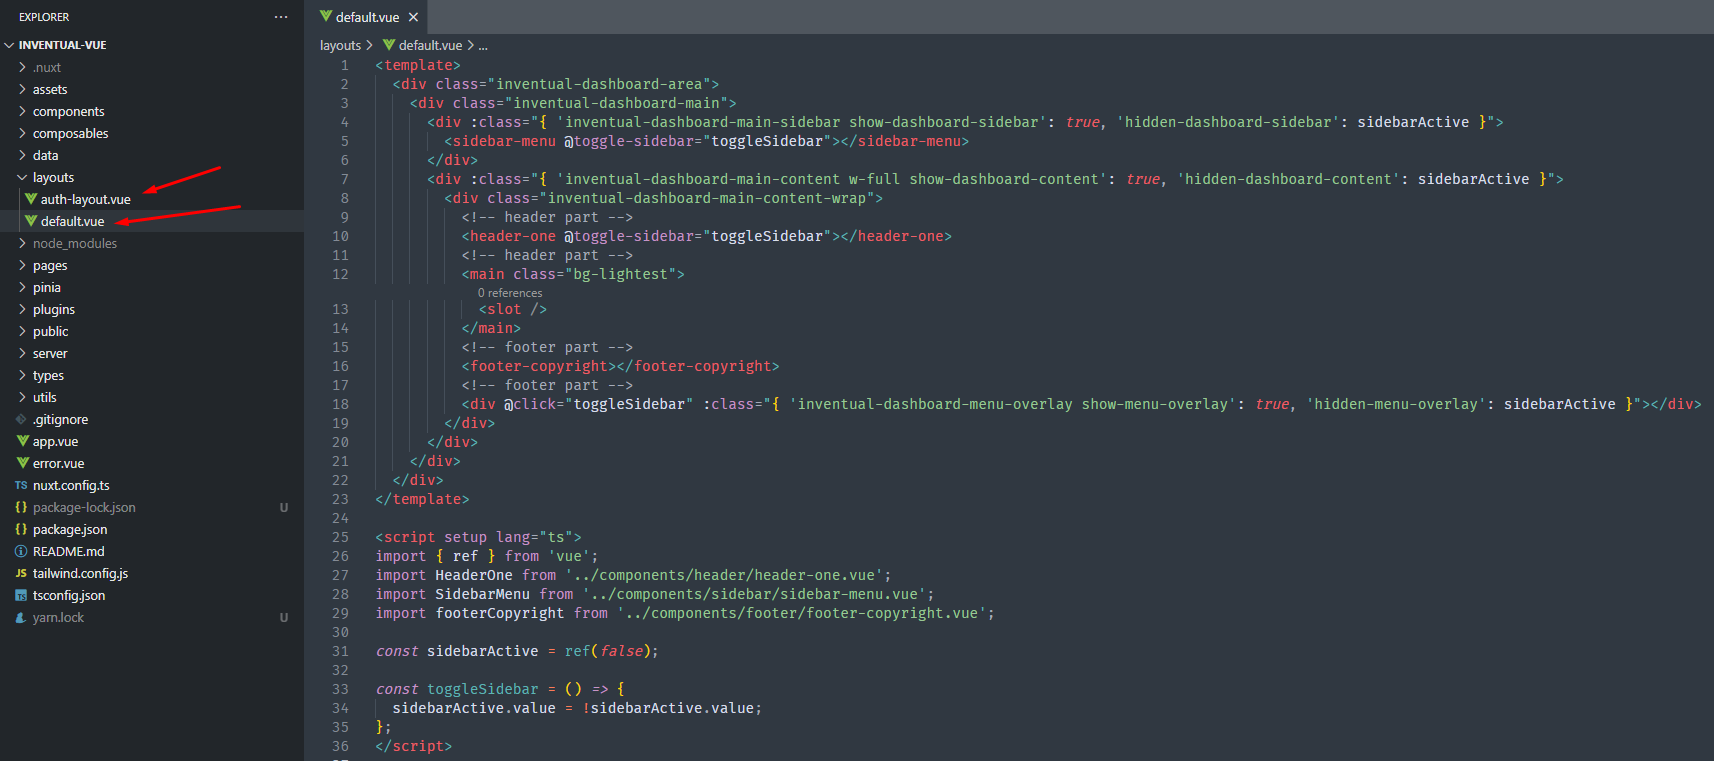
Task: Open package-lock.json file
Action: (152, 507)
